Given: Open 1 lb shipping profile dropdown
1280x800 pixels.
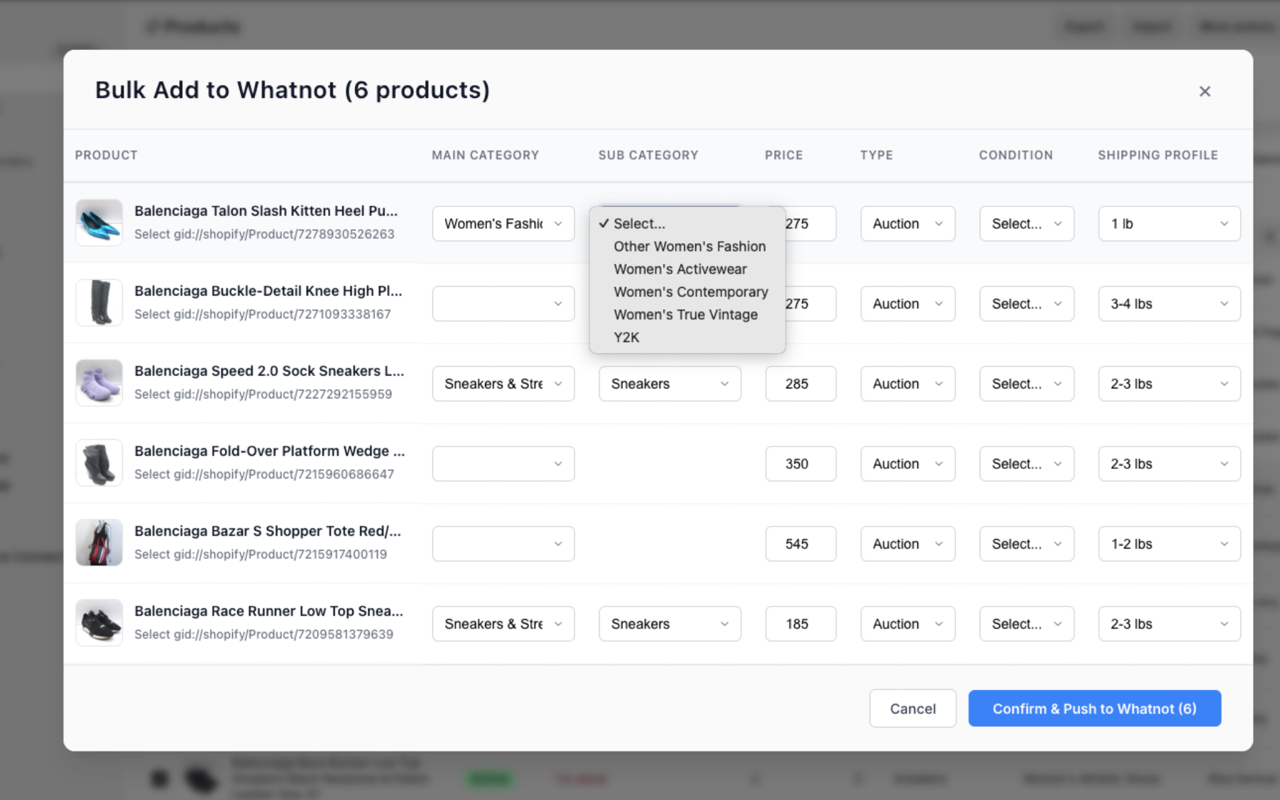Looking at the screenshot, I should (1170, 224).
